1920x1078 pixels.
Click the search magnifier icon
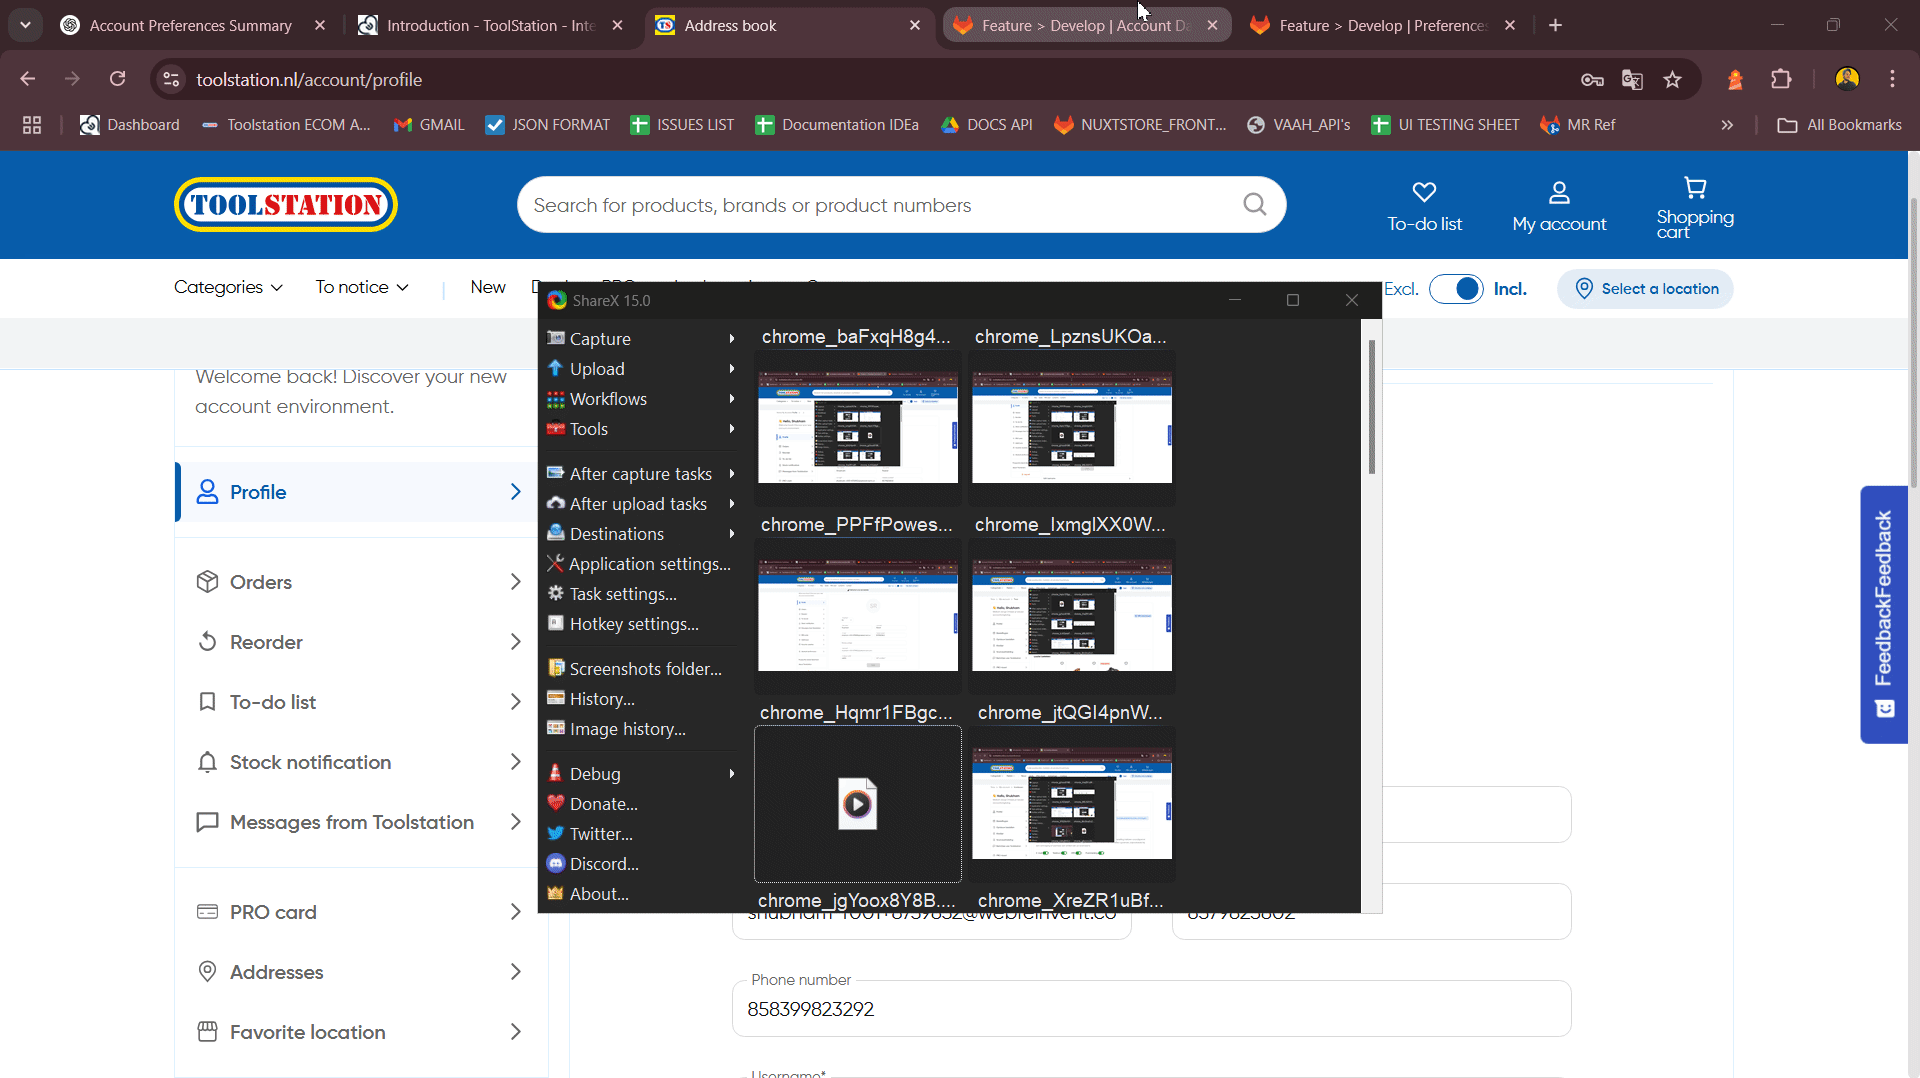click(x=1254, y=205)
